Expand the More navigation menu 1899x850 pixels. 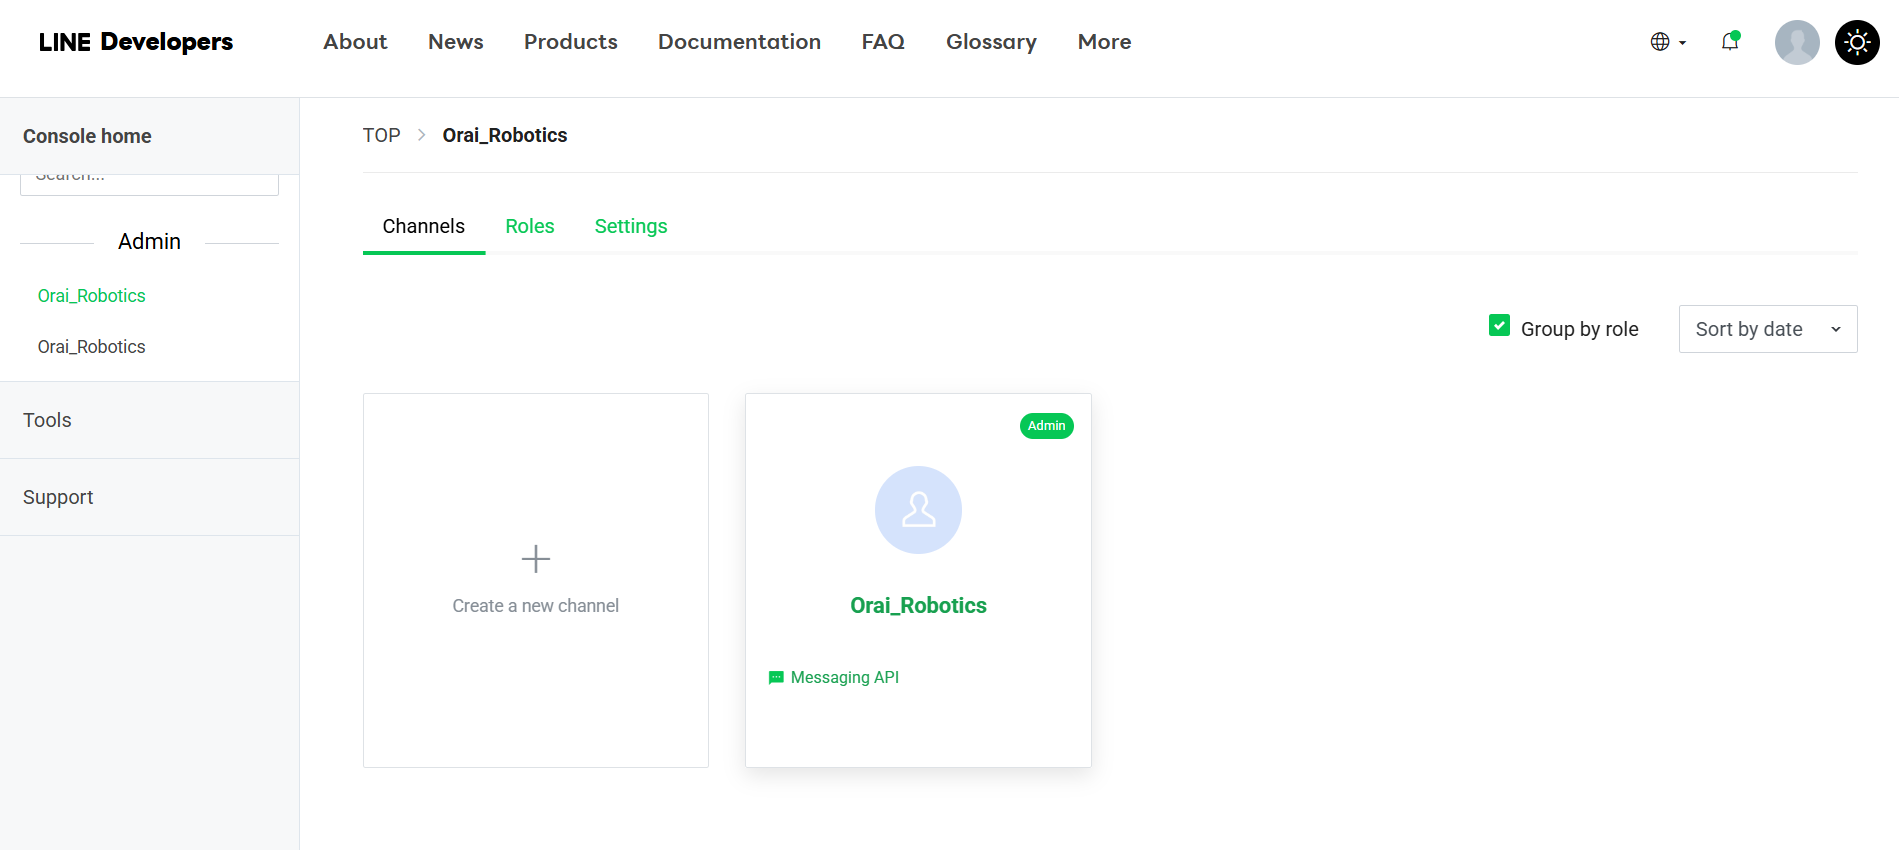point(1104,42)
